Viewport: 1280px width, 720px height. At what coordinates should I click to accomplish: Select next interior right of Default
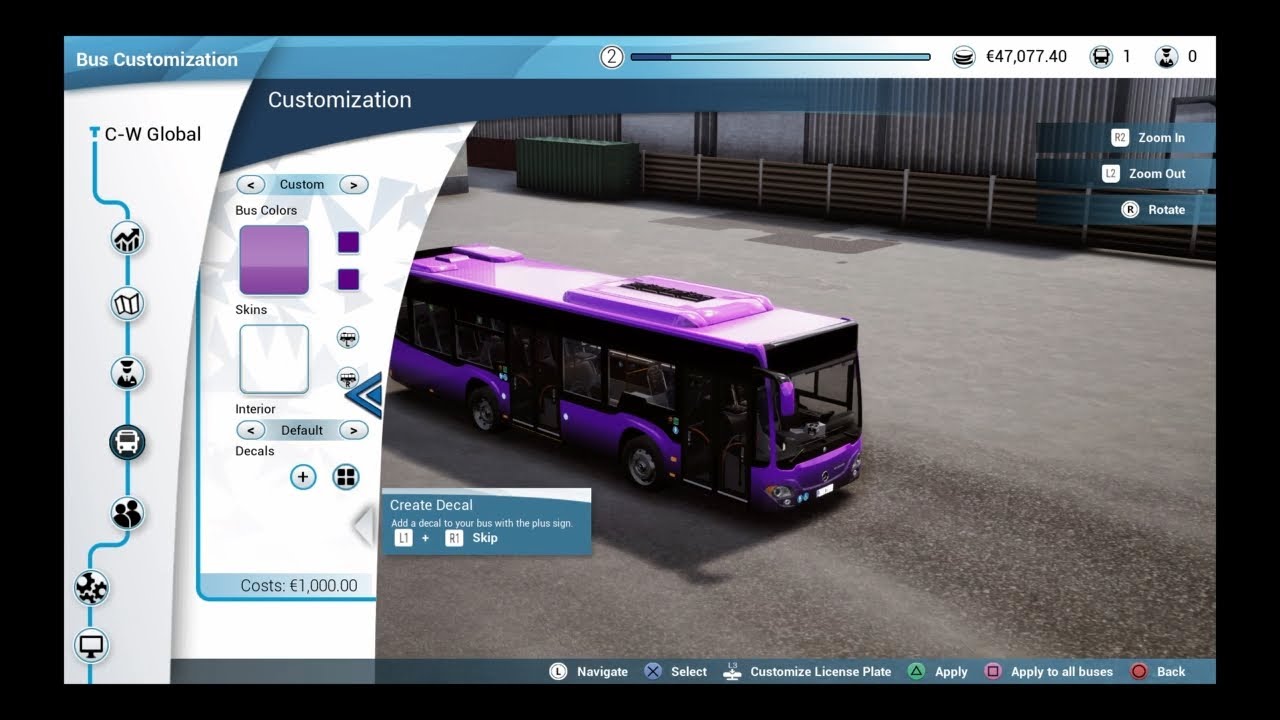tap(354, 430)
